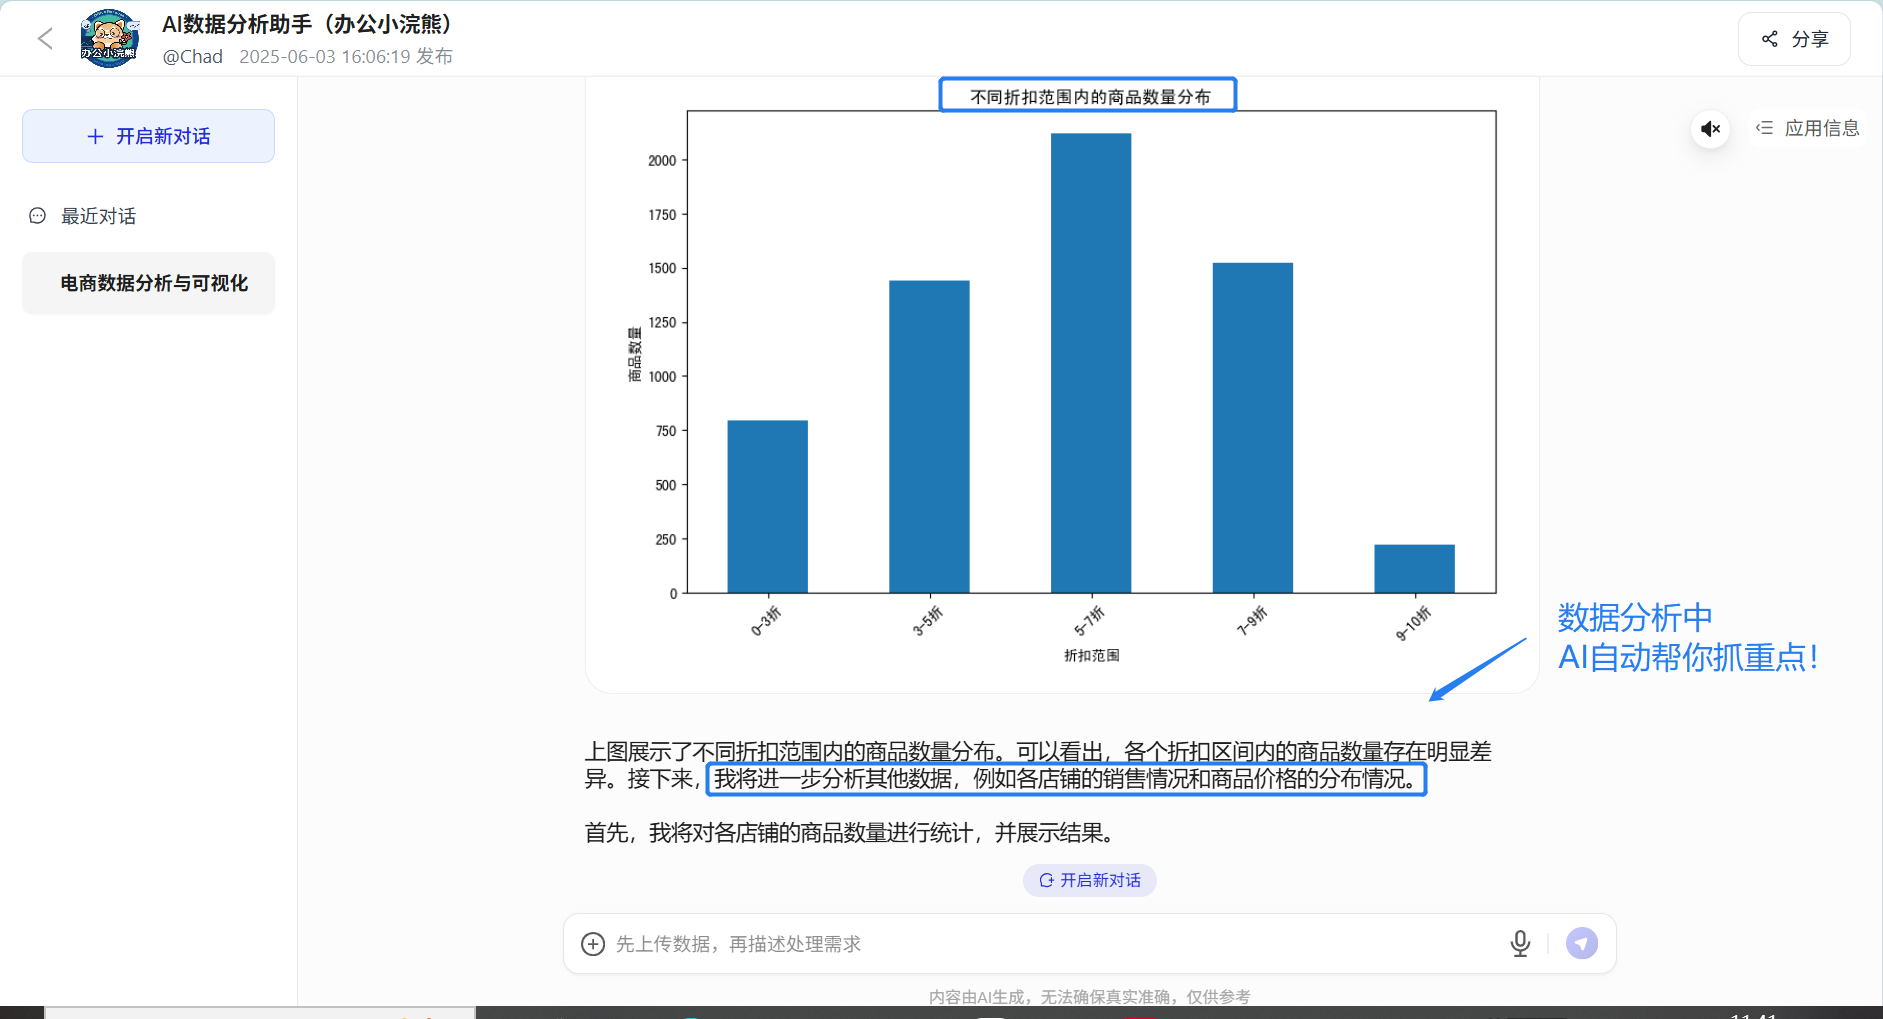This screenshot has height=1019, width=1883.
Task: Click the 9-10折 bar in chart
Action: pyautogui.click(x=1414, y=569)
